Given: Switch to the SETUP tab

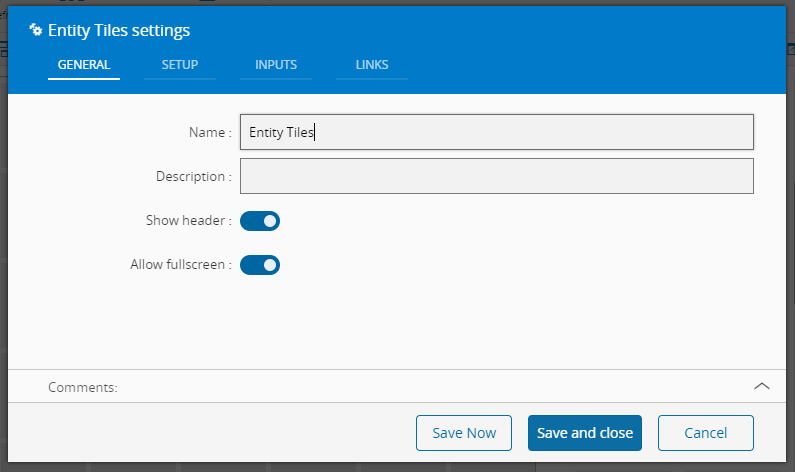Looking at the screenshot, I should 179,65.
